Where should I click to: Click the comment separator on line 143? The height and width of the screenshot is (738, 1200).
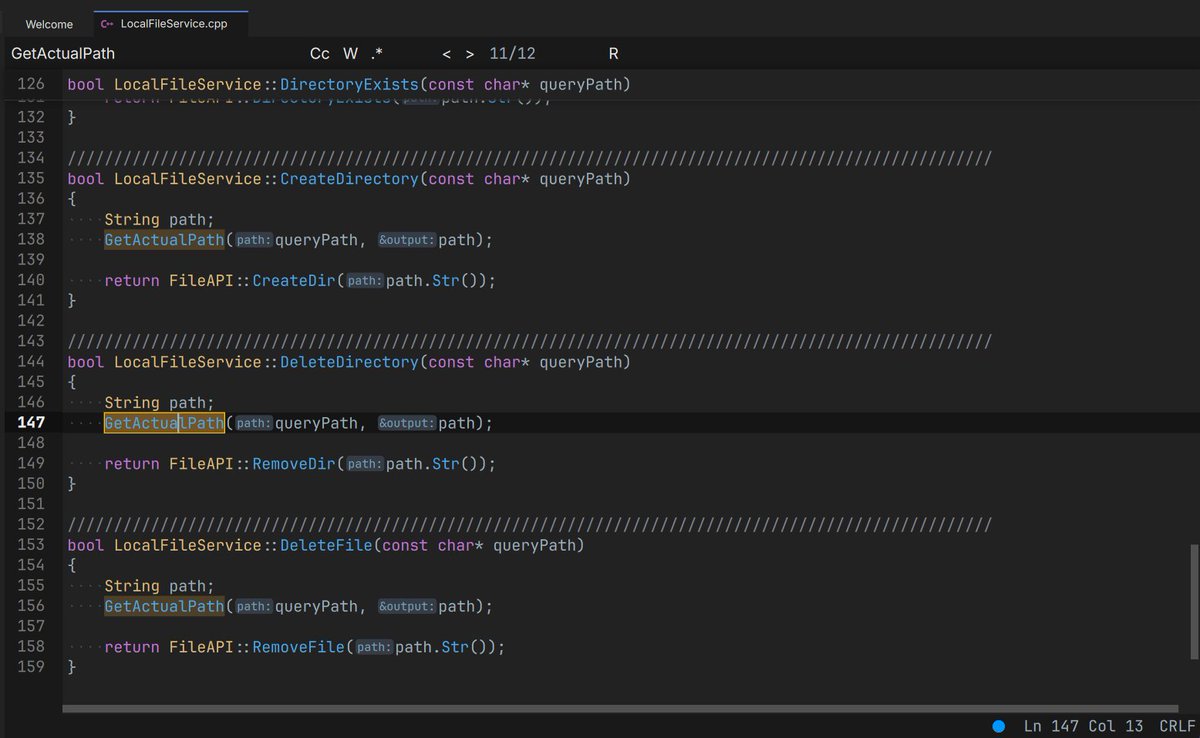[530, 342]
